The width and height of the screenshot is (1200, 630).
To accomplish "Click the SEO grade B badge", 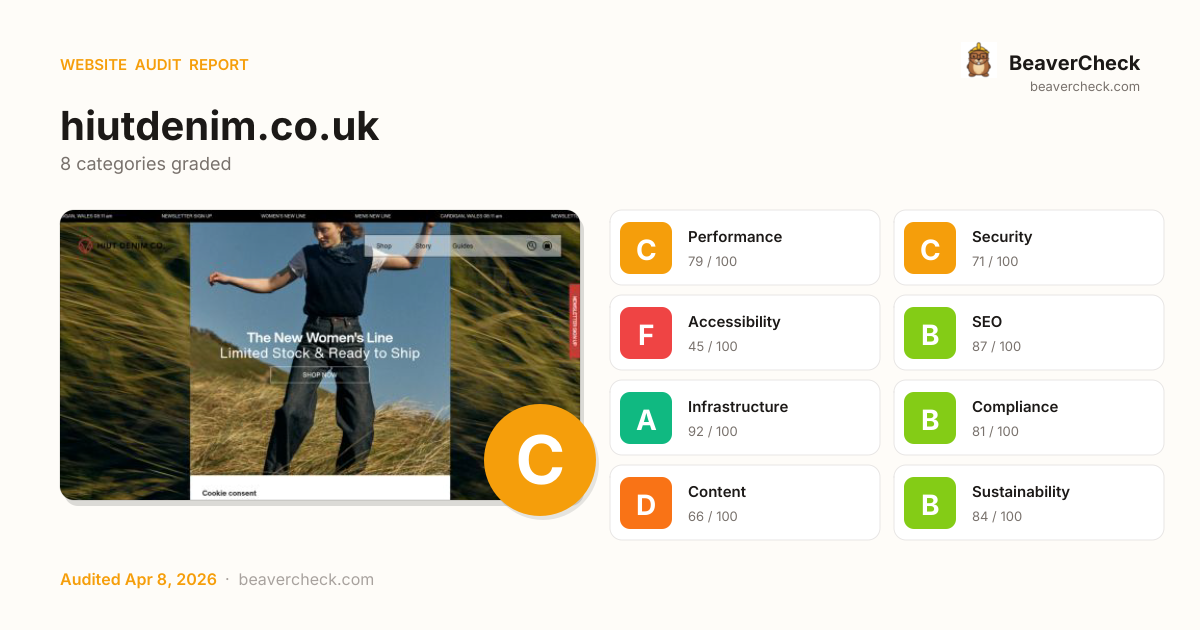I will tap(930, 333).
